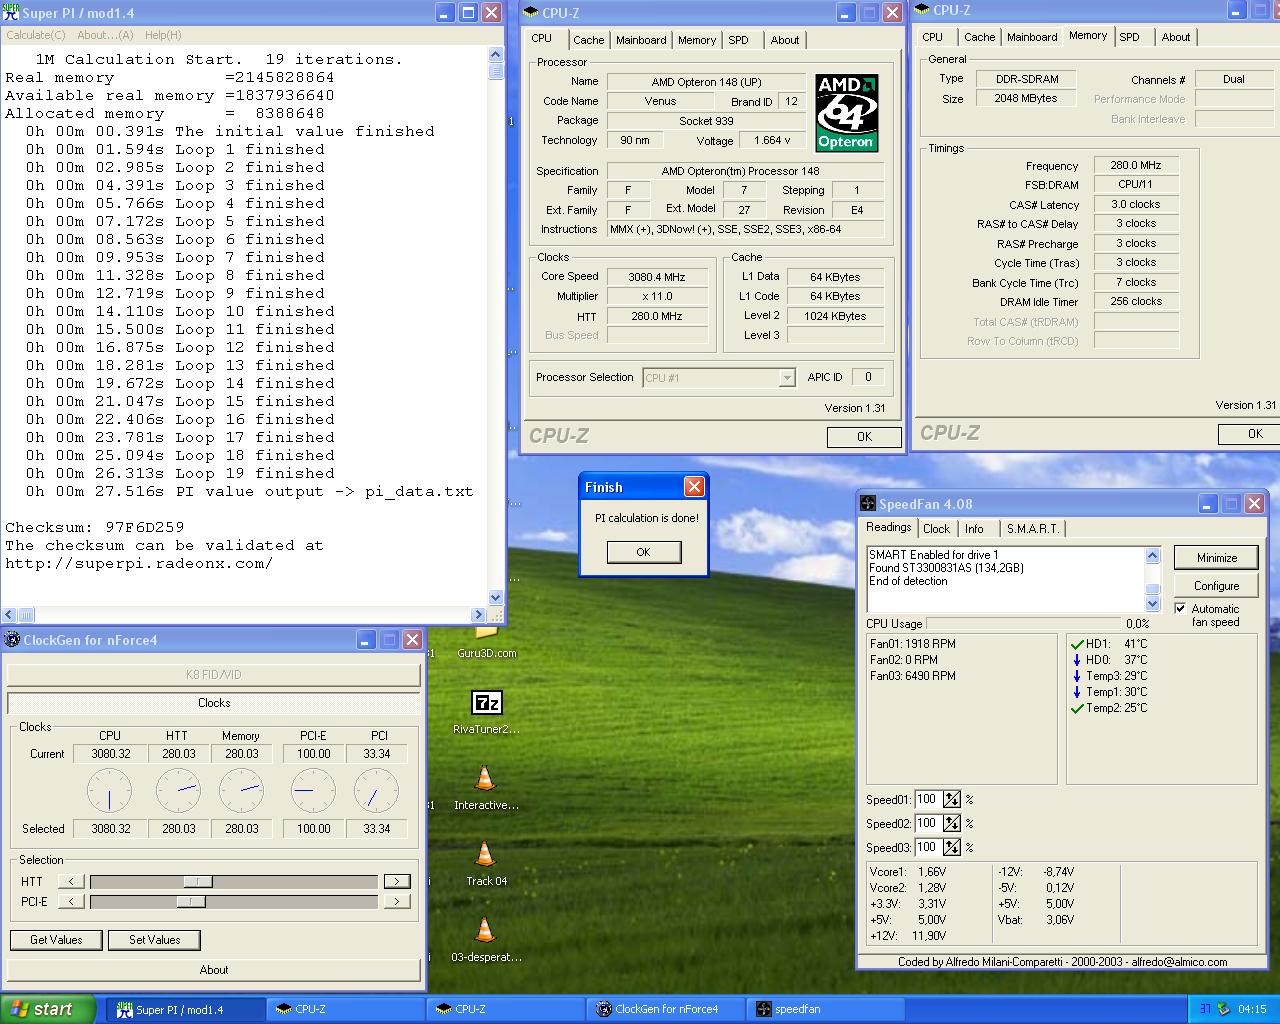The image size is (1280, 1024).
Task: Switch to the Mainboard tab in the CPU-Z window showing Processor details
Action: coord(641,40)
